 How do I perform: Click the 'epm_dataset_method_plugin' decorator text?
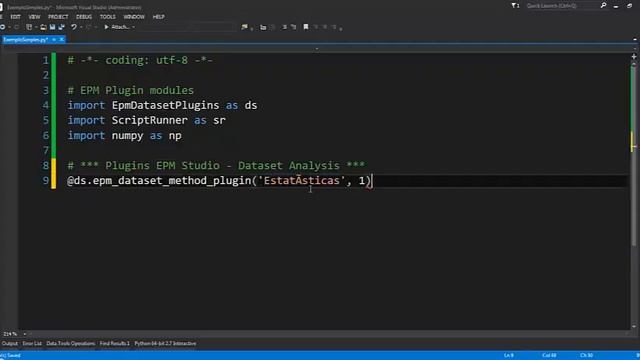point(172,181)
